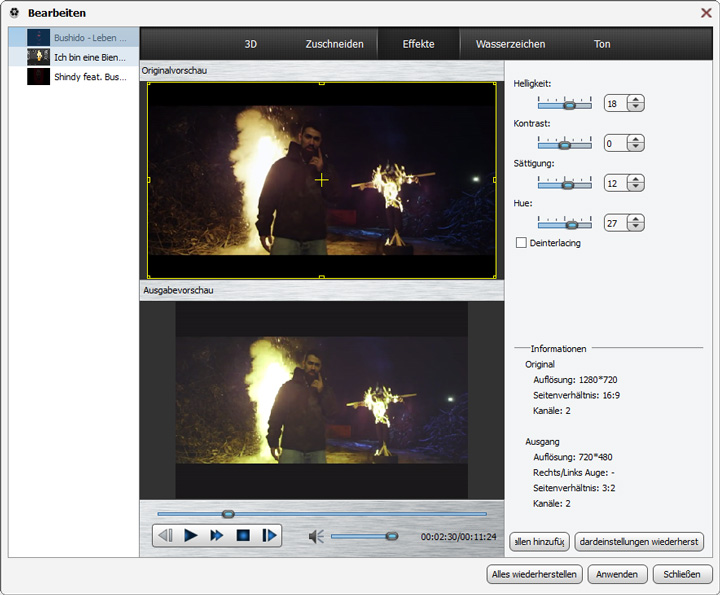Click the timecode 00:02:30/00:11:24
Screen dimensions: 720x595
[458, 536]
